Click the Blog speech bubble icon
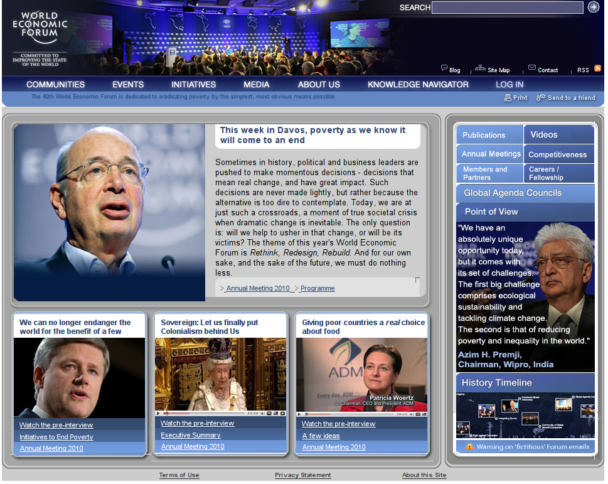This screenshot has height=484, width=608. coord(443,69)
